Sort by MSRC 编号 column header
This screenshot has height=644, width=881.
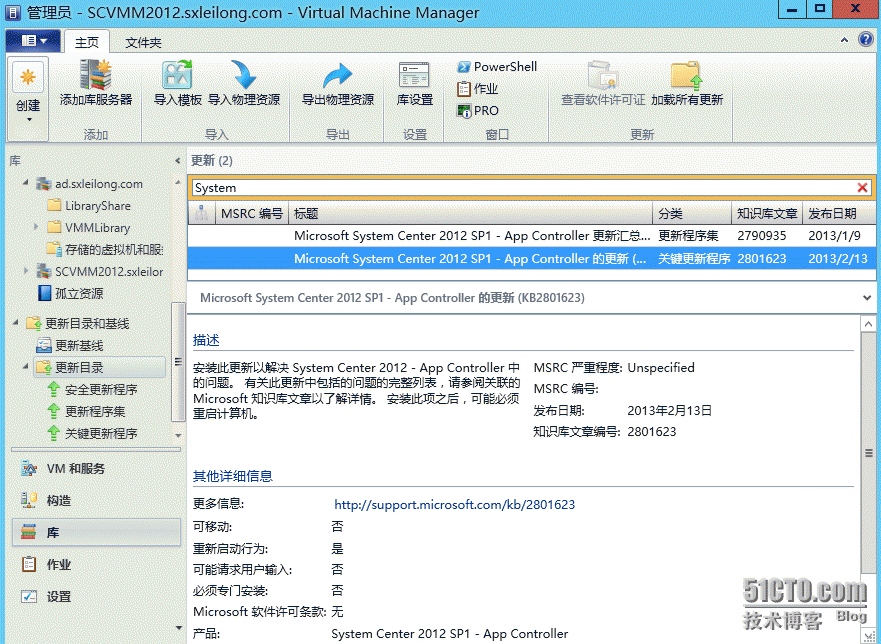click(252, 214)
